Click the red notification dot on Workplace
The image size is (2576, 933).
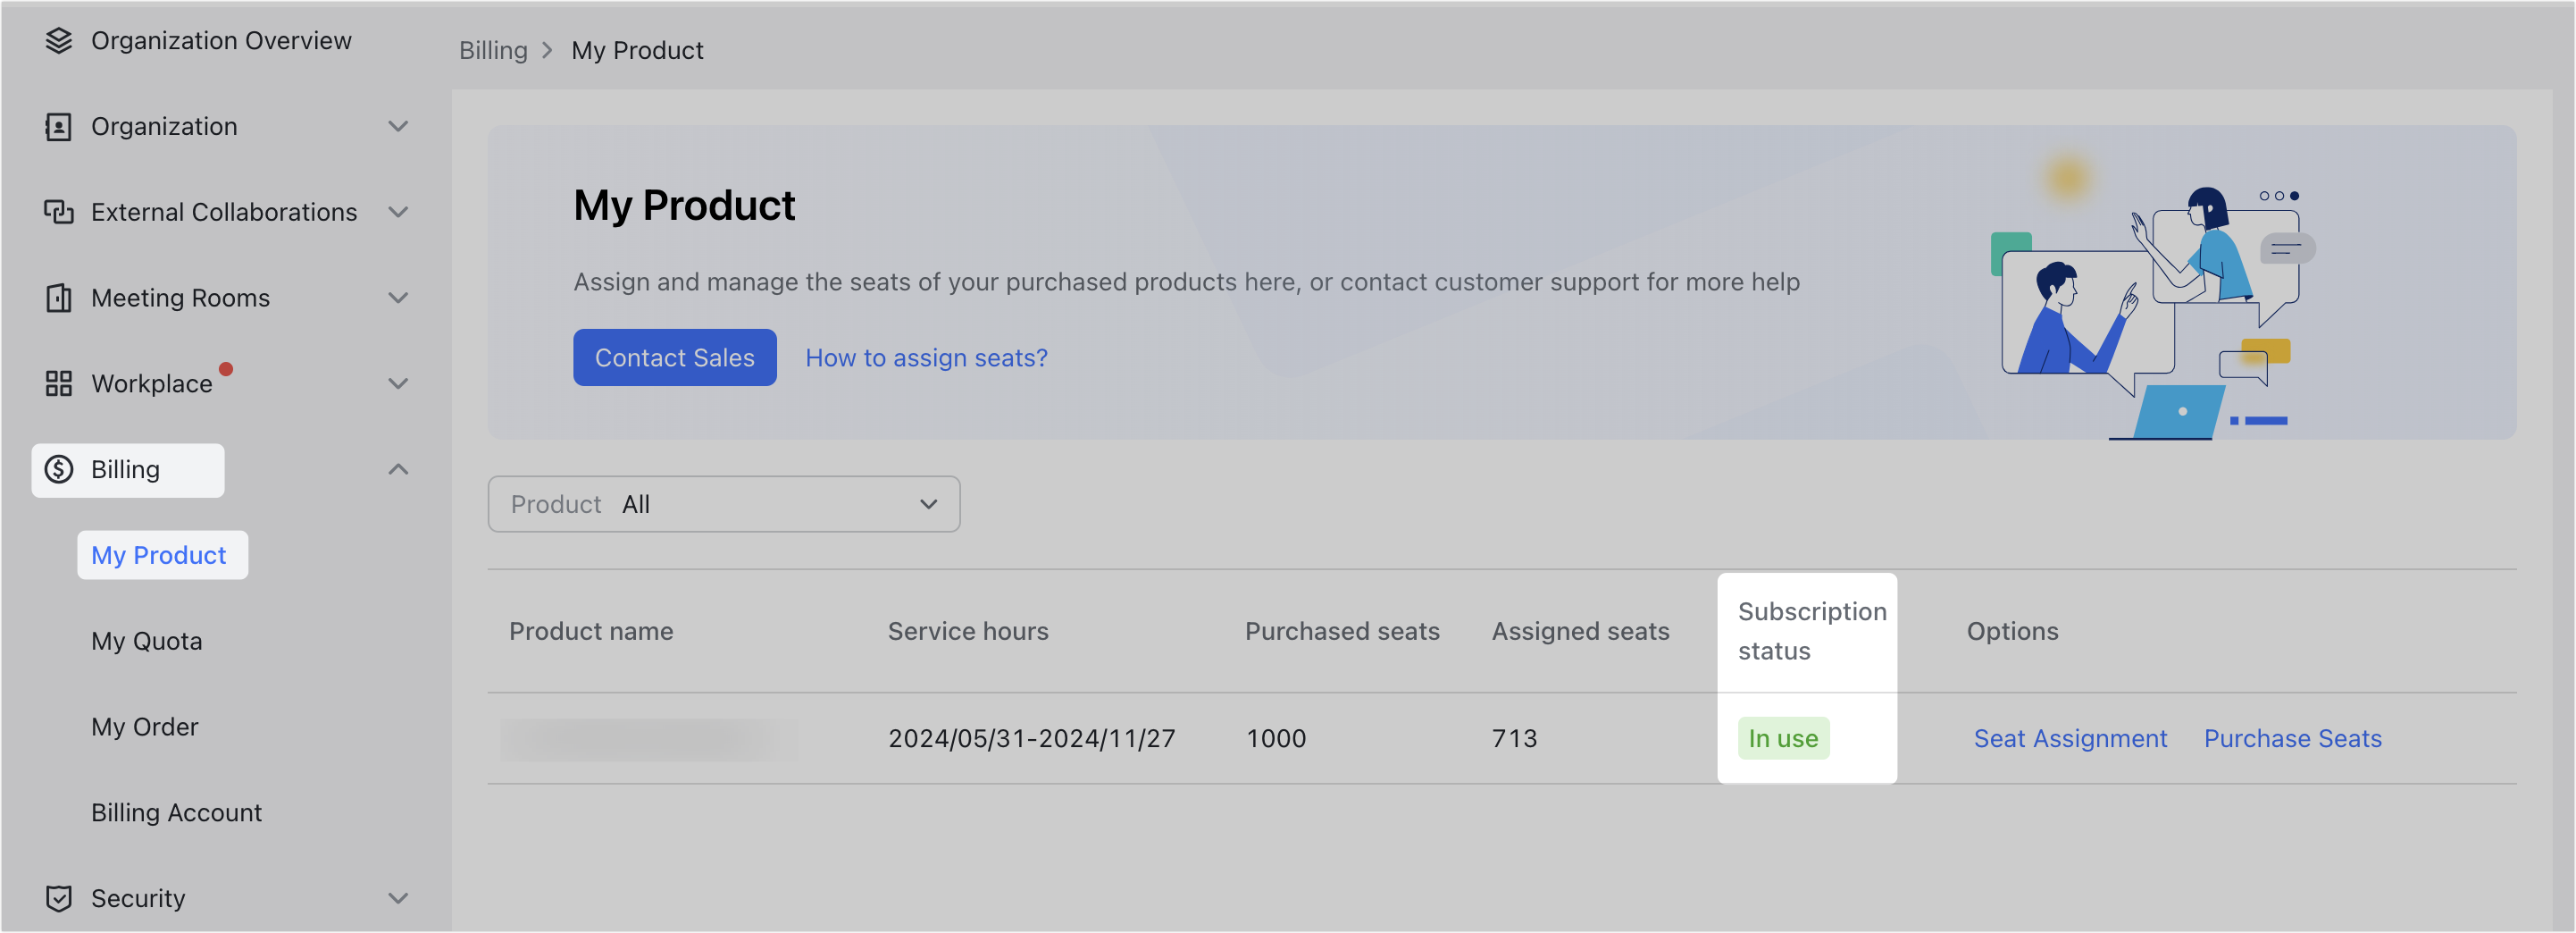click(x=226, y=369)
